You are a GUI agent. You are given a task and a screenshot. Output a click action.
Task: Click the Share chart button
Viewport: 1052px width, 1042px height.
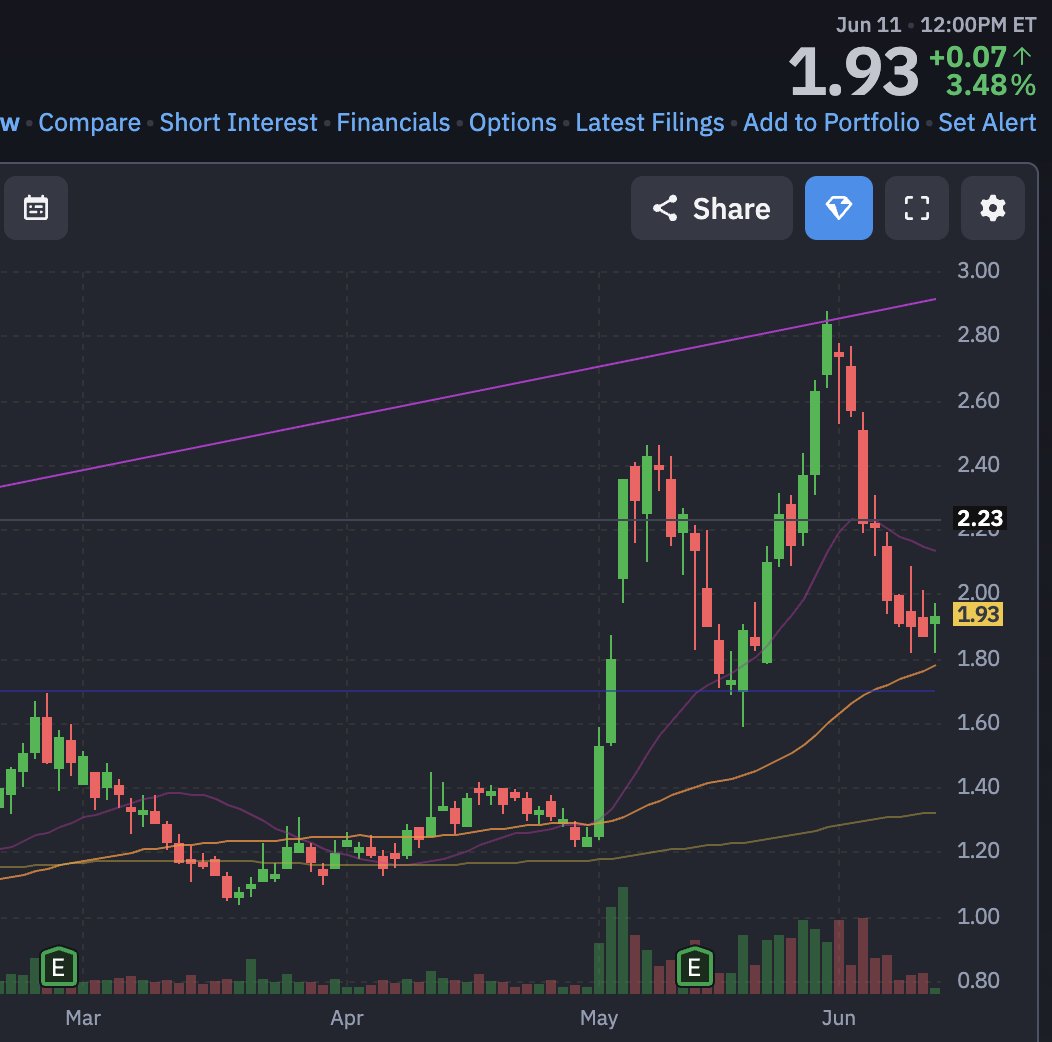click(x=712, y=208)
